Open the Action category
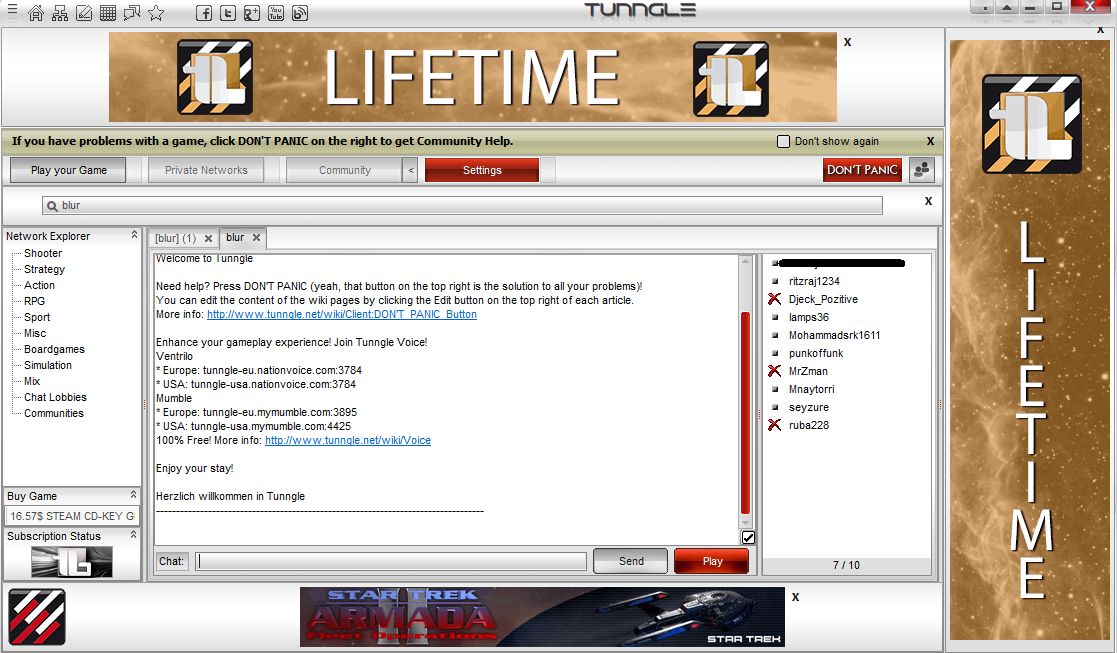 (x=39, y=286)
